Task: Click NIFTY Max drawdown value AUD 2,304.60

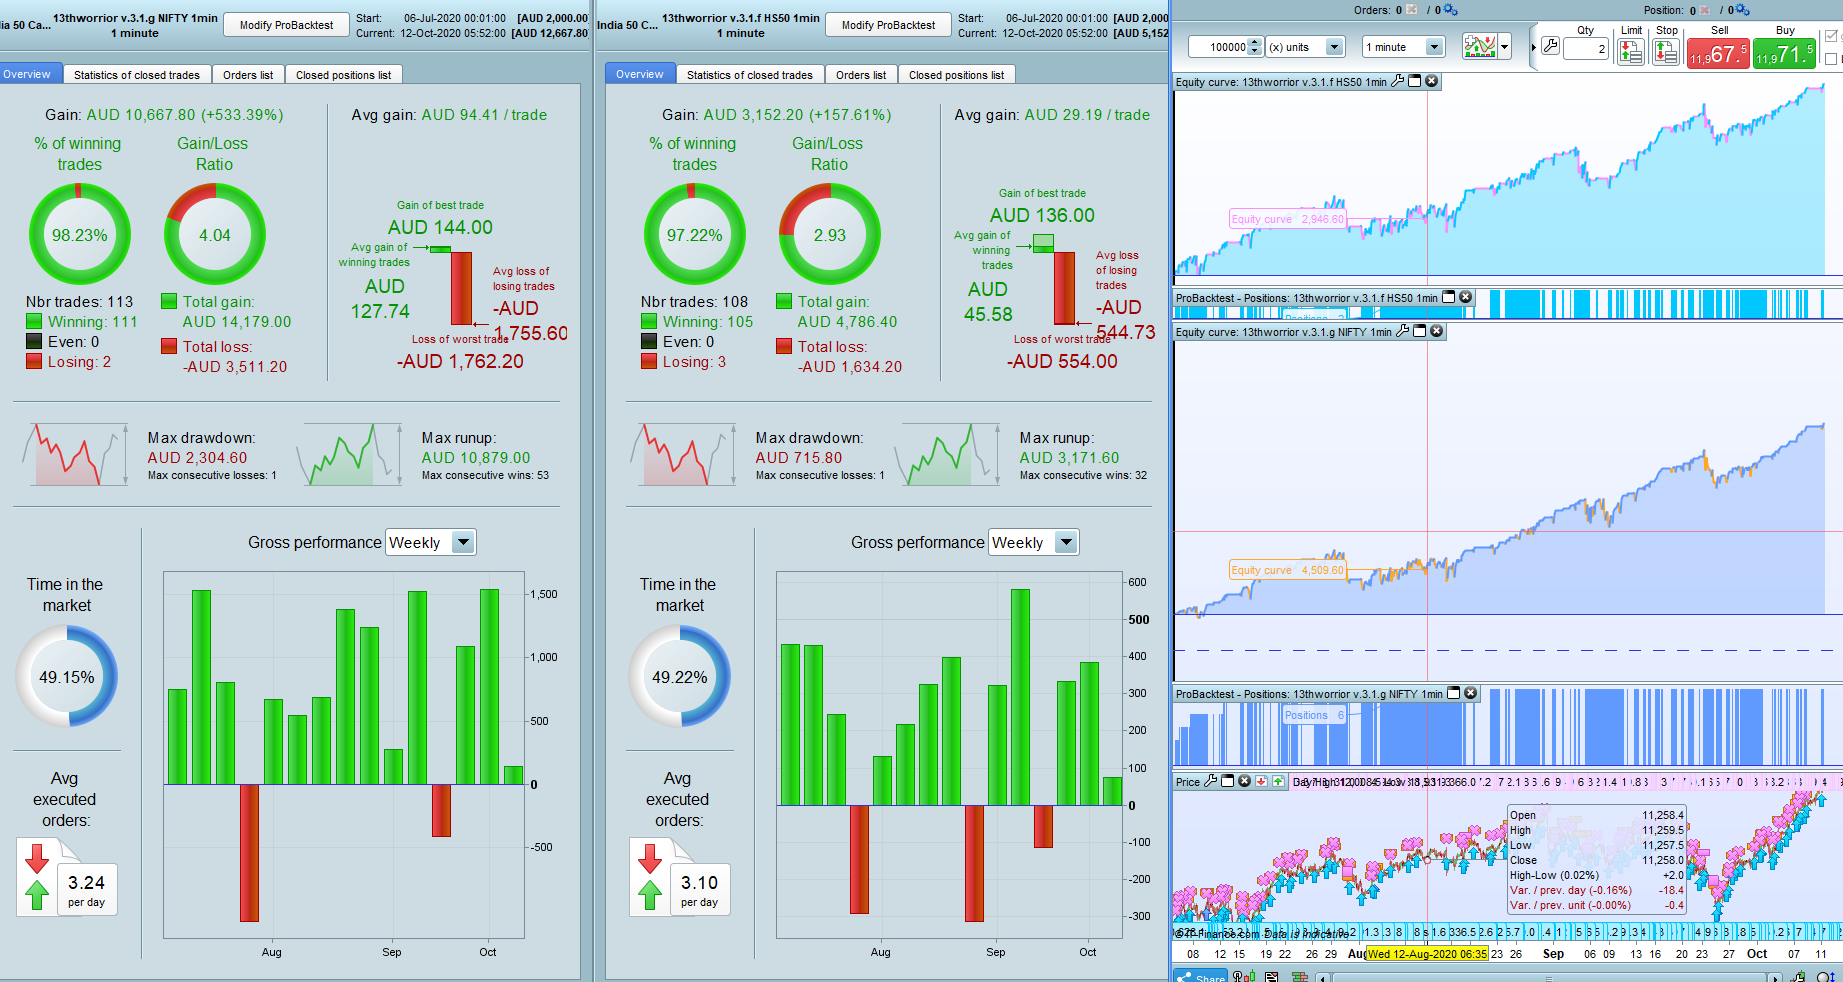Action: [197, 457]
